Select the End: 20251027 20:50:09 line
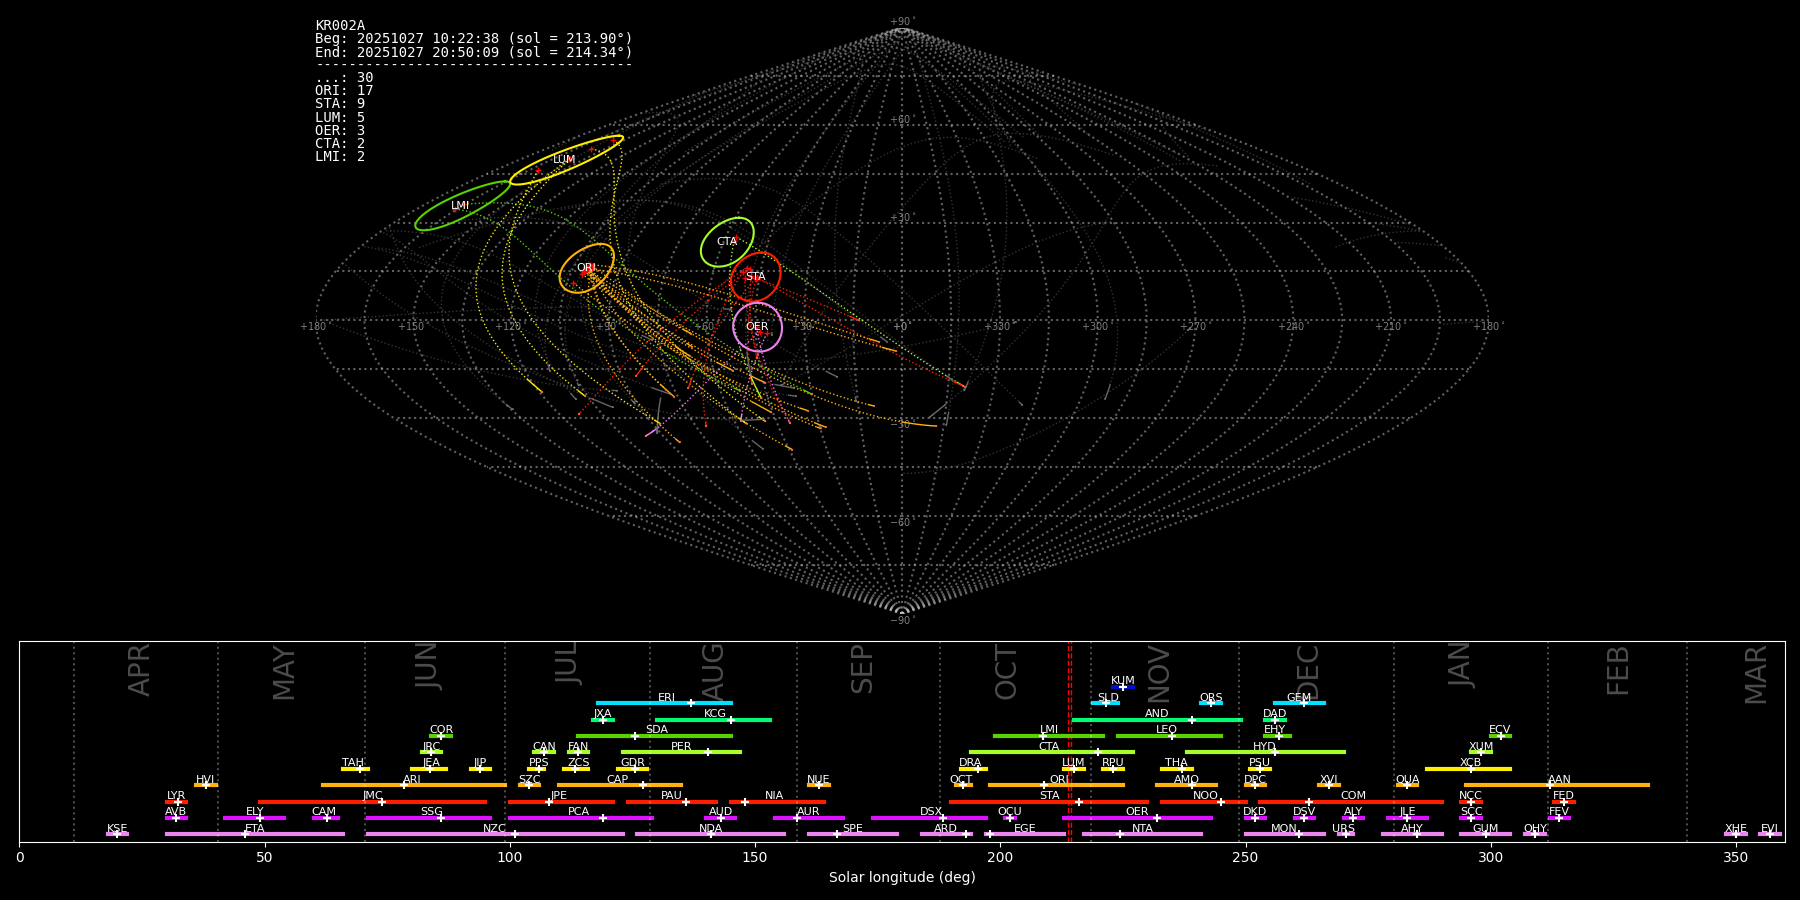 point(474,52)
